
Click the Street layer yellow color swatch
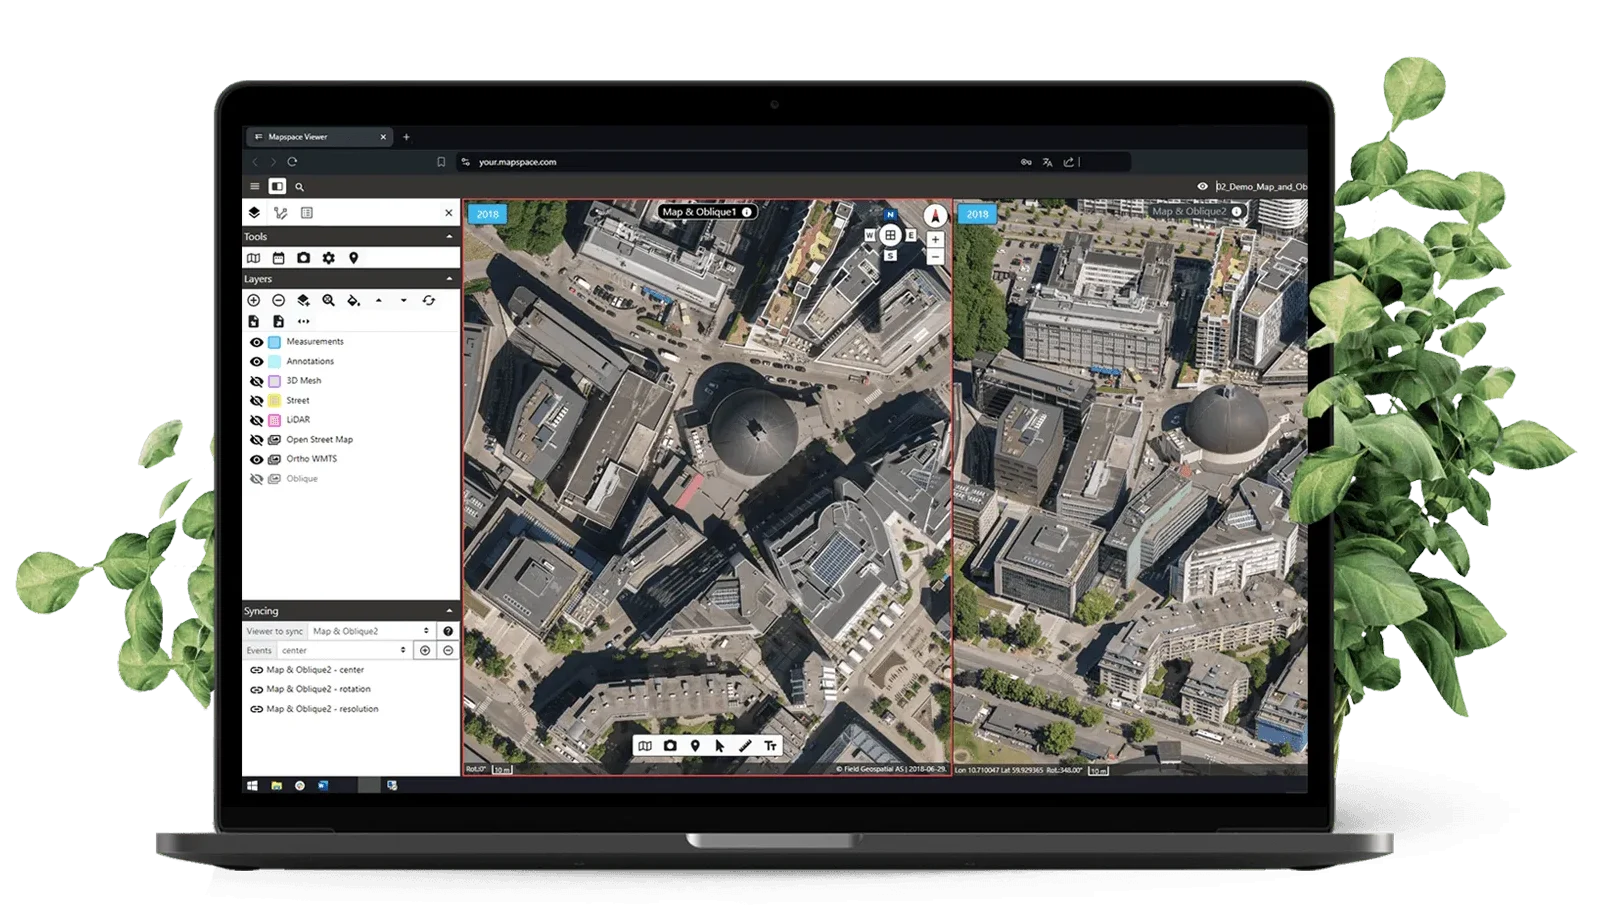click(x=274, y=400)
